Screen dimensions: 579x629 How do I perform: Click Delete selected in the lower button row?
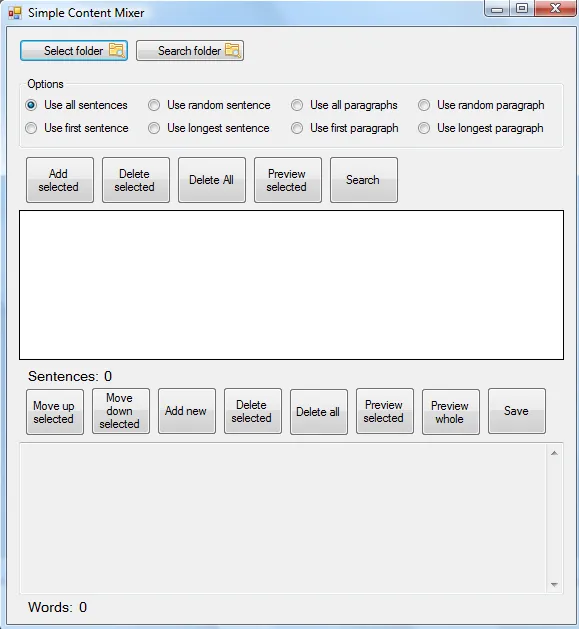pyautogui.click(x=253, y=411)
